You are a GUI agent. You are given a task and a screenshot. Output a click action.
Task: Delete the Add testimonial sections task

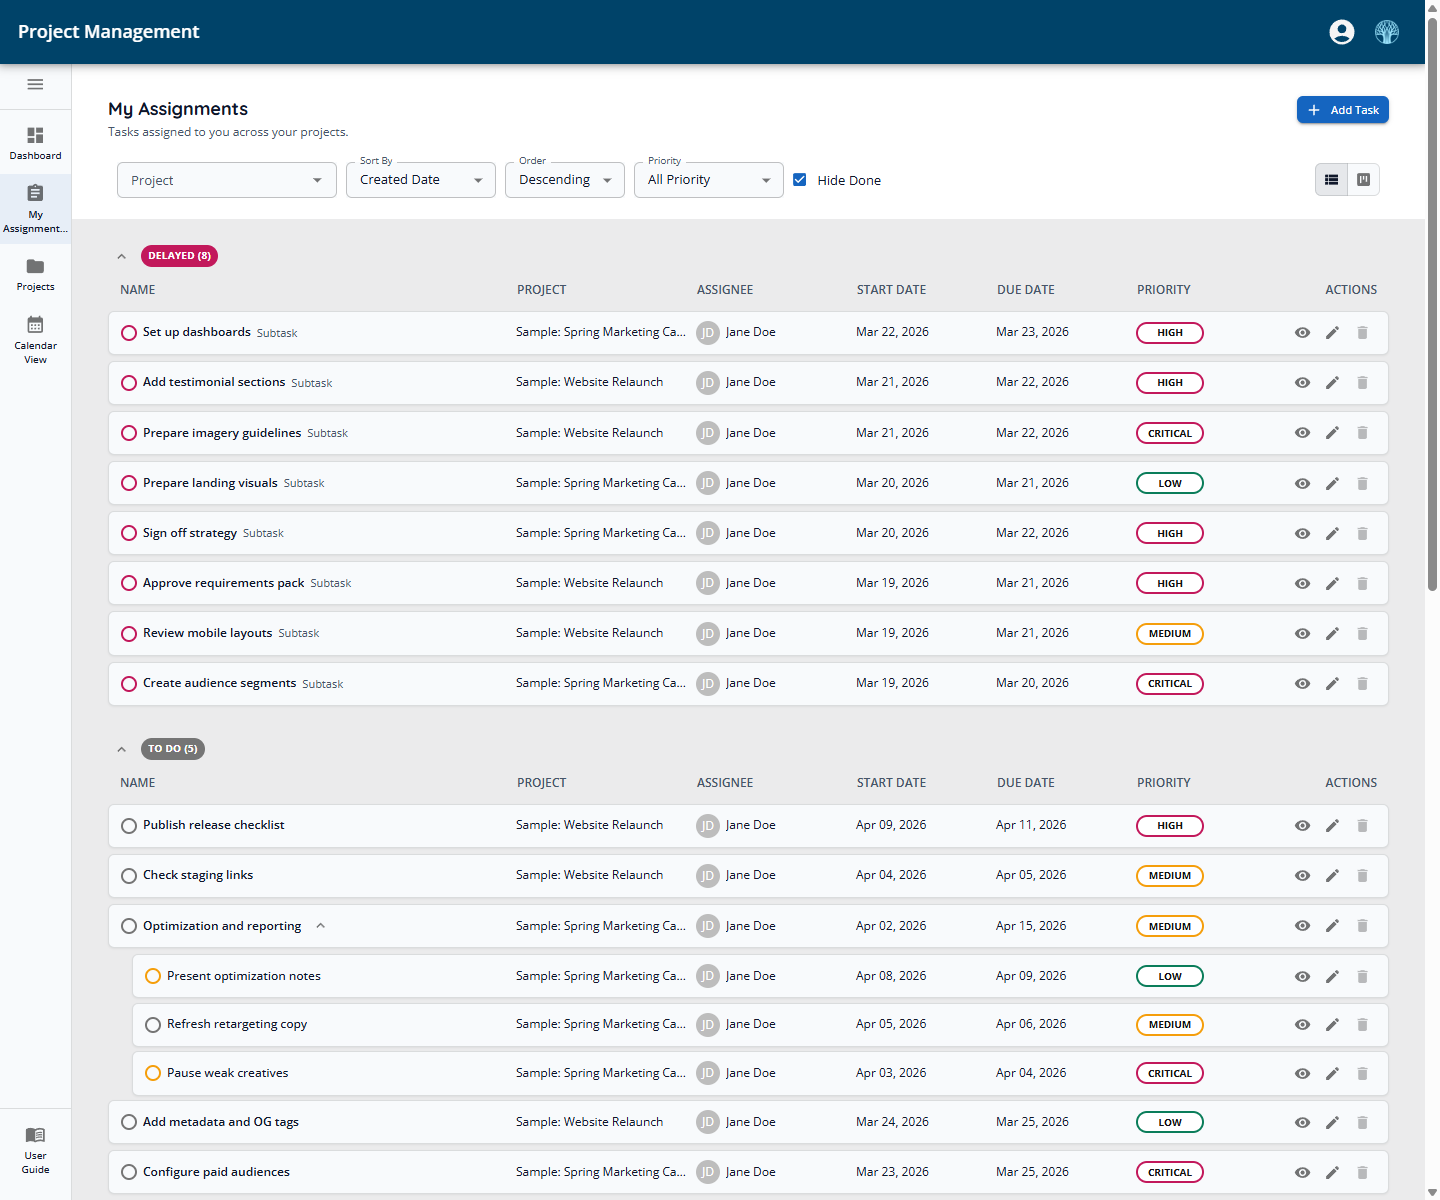click(x=1362, y=383)
